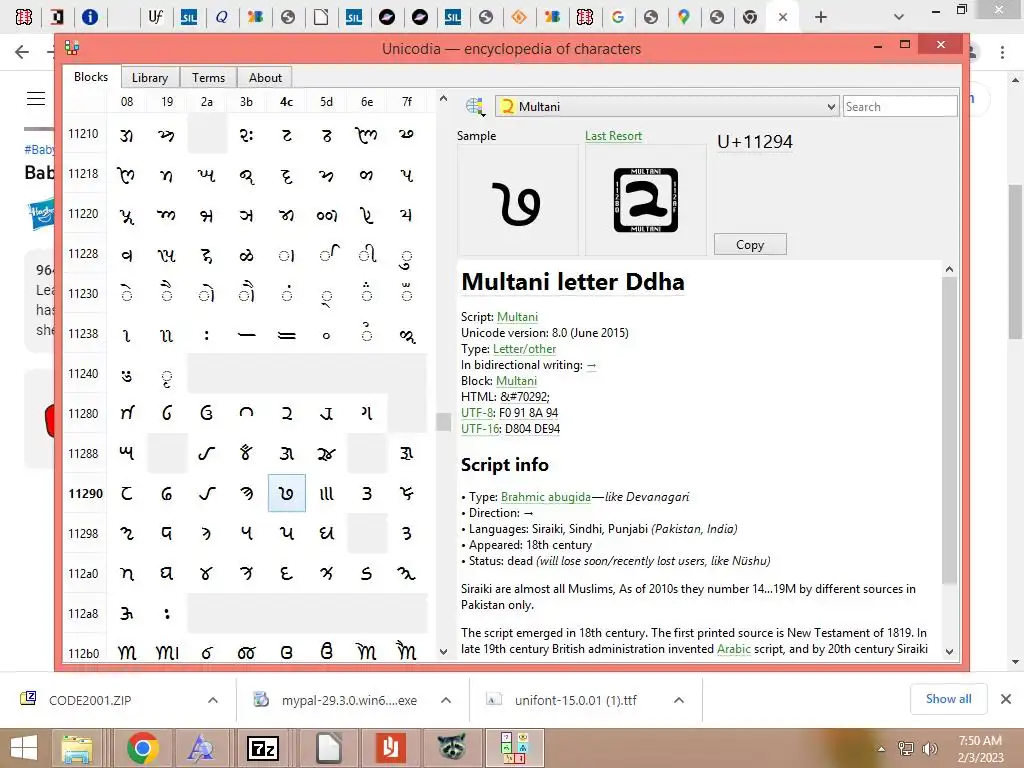The width and height of the screenshot is (1024, 768).
Task: Open the UTF-8 term link
Action: point(477,413)
